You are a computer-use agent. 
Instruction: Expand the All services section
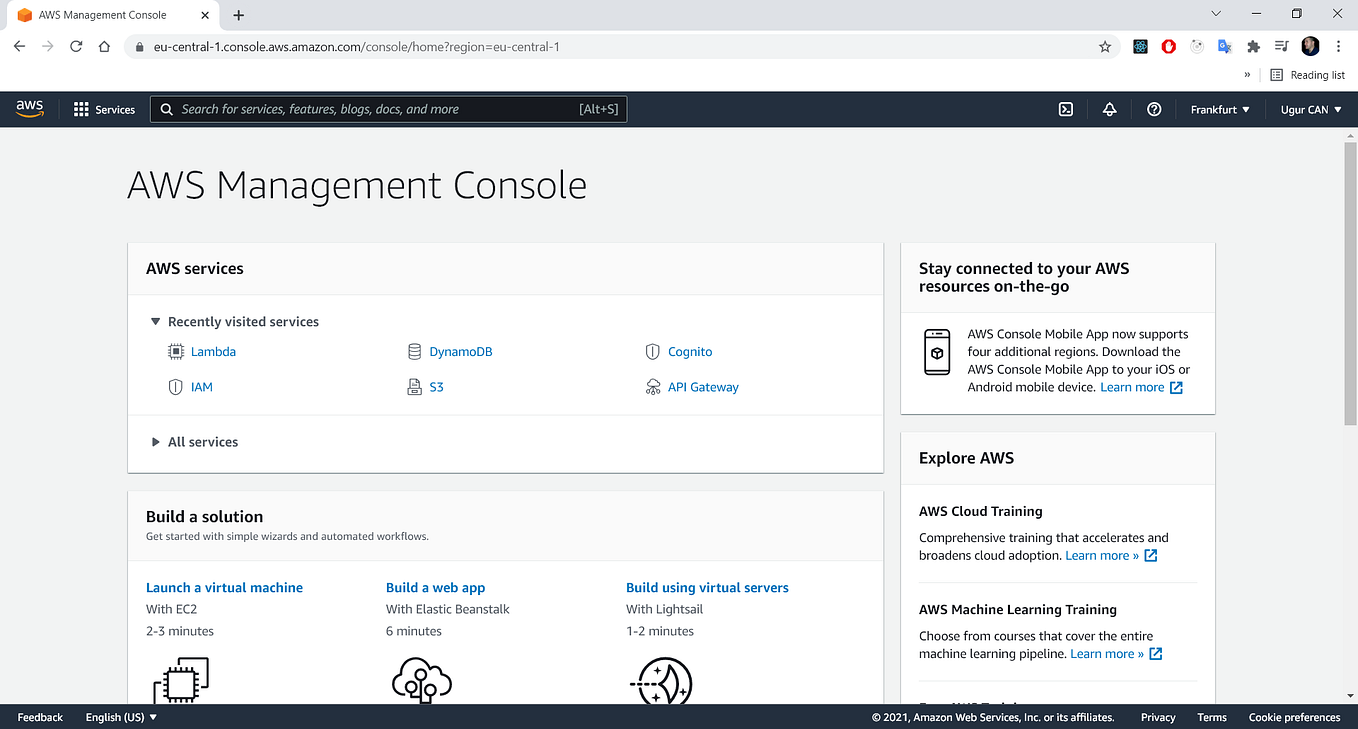pyautogui.click(x=155, y=441)
